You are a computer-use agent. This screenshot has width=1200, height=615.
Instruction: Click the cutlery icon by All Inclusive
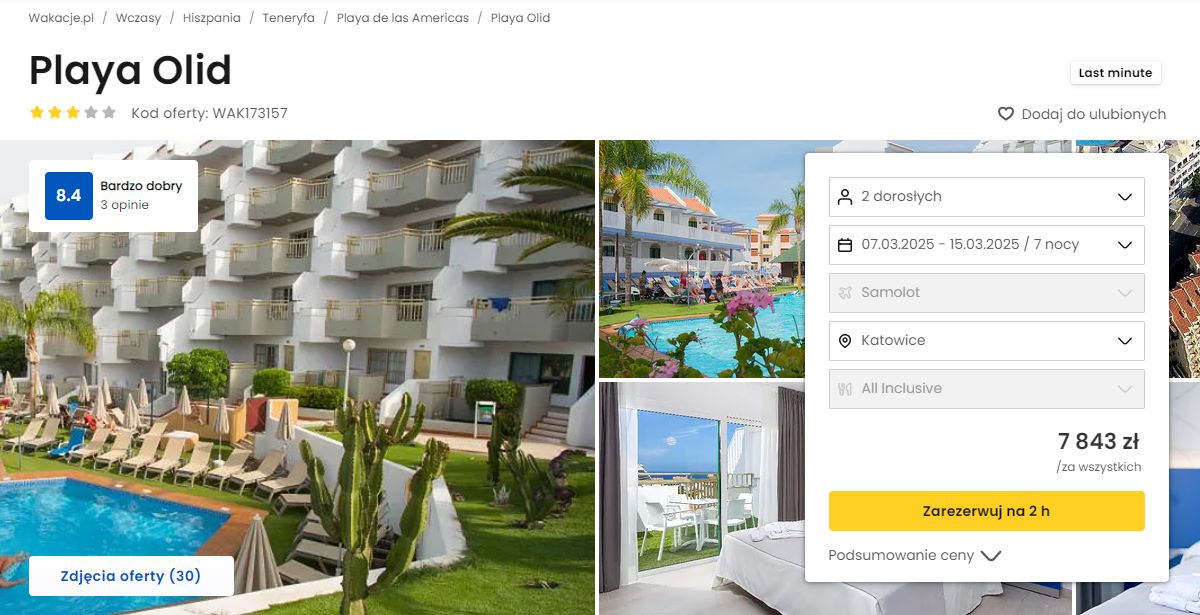coord(845,389)
